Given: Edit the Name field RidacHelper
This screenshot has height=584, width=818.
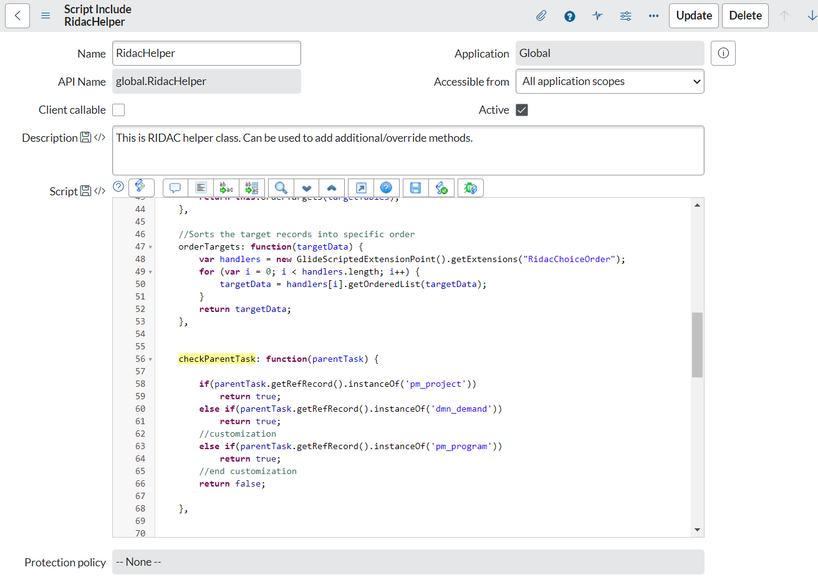Looking at the screenshot, I should pos(207,53).
